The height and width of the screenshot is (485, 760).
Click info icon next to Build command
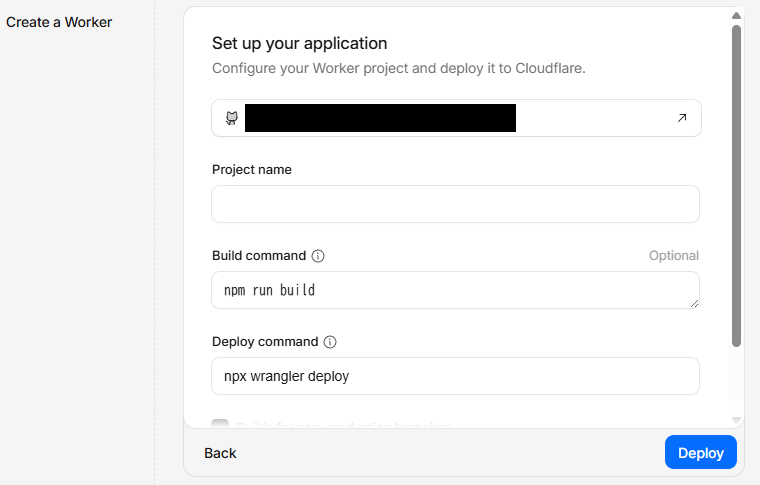point(318,256)
